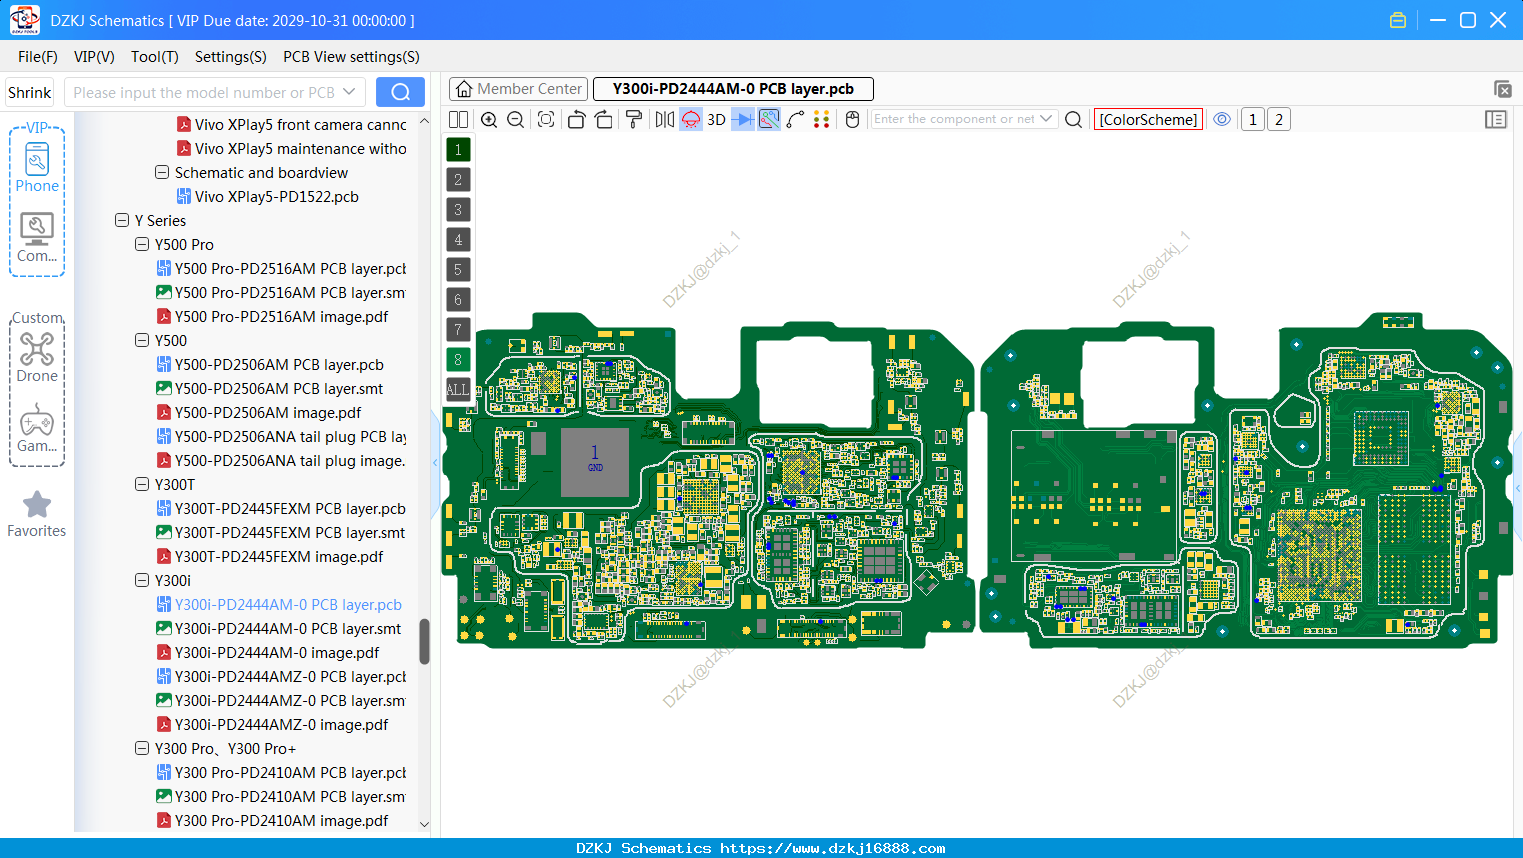Click the blue search button
1523x858 pixels.
tap(400, 92)
